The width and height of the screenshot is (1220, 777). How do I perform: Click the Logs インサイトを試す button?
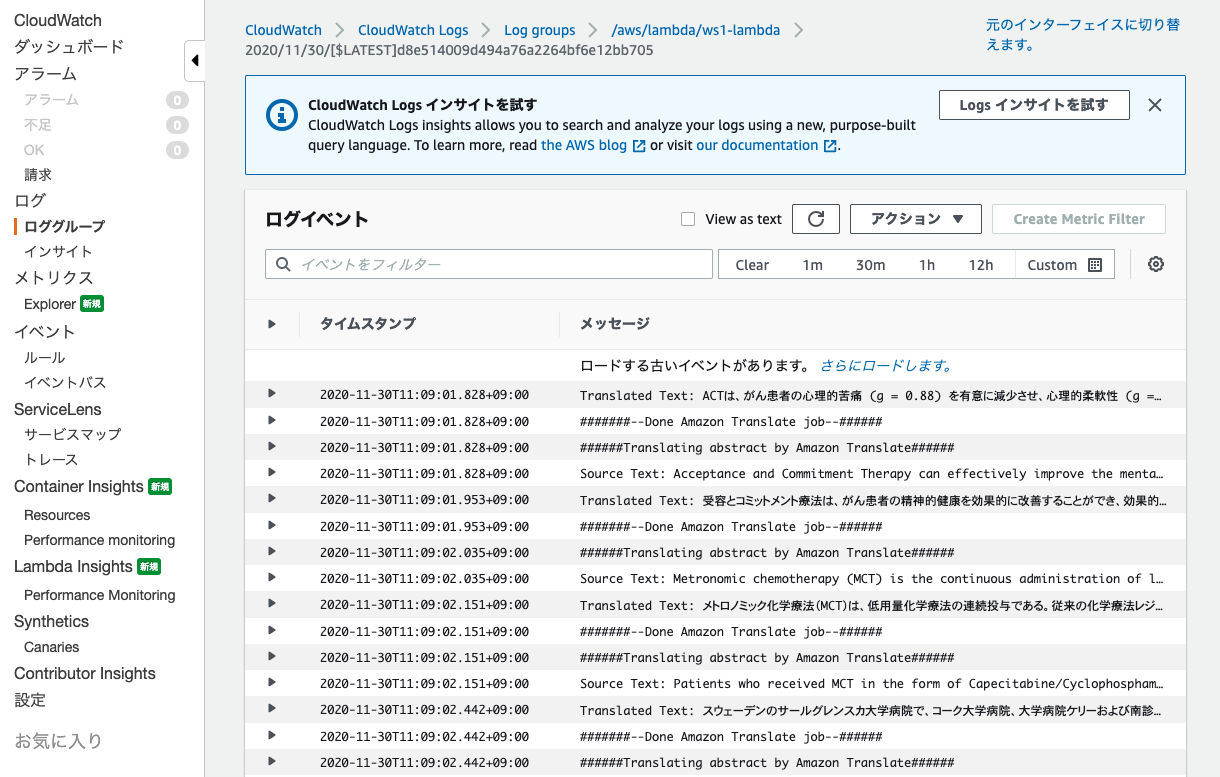(1034, 105)
